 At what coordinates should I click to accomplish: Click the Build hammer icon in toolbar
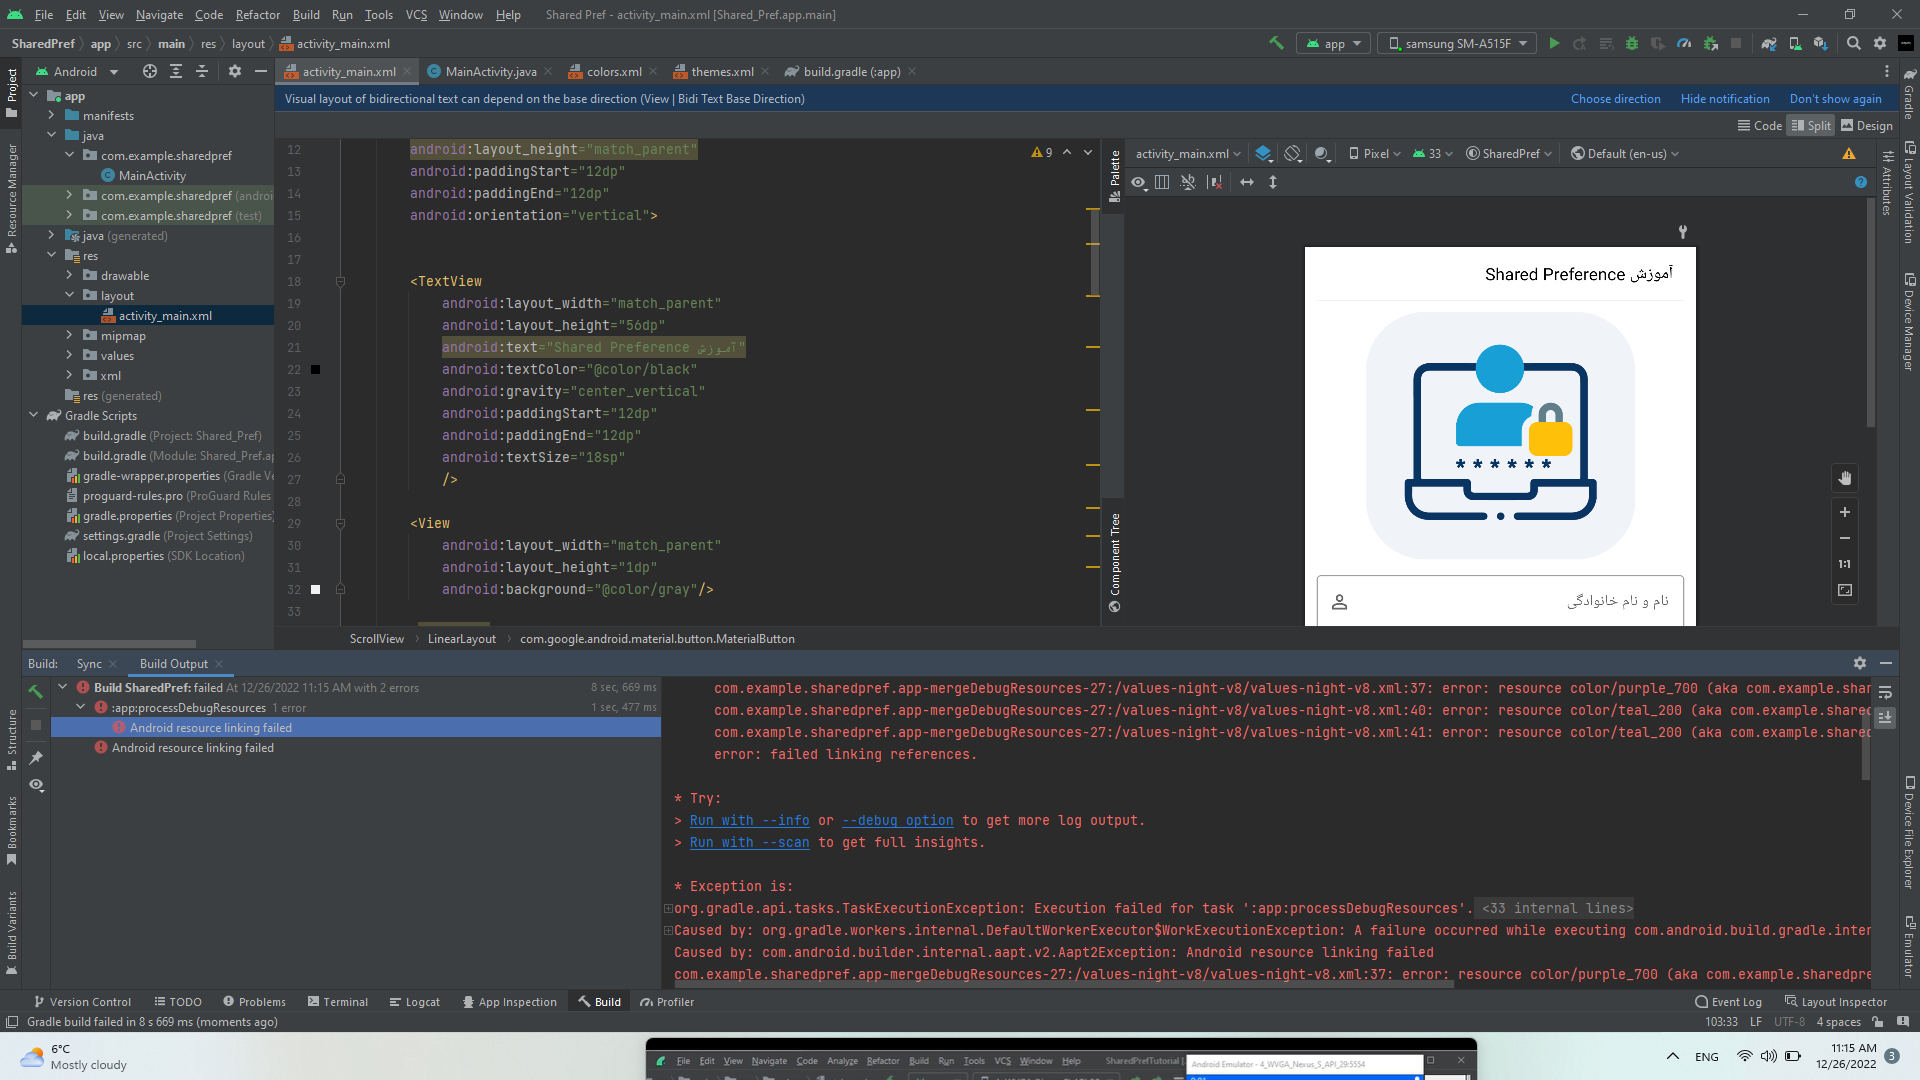(x=1274, y=44)
